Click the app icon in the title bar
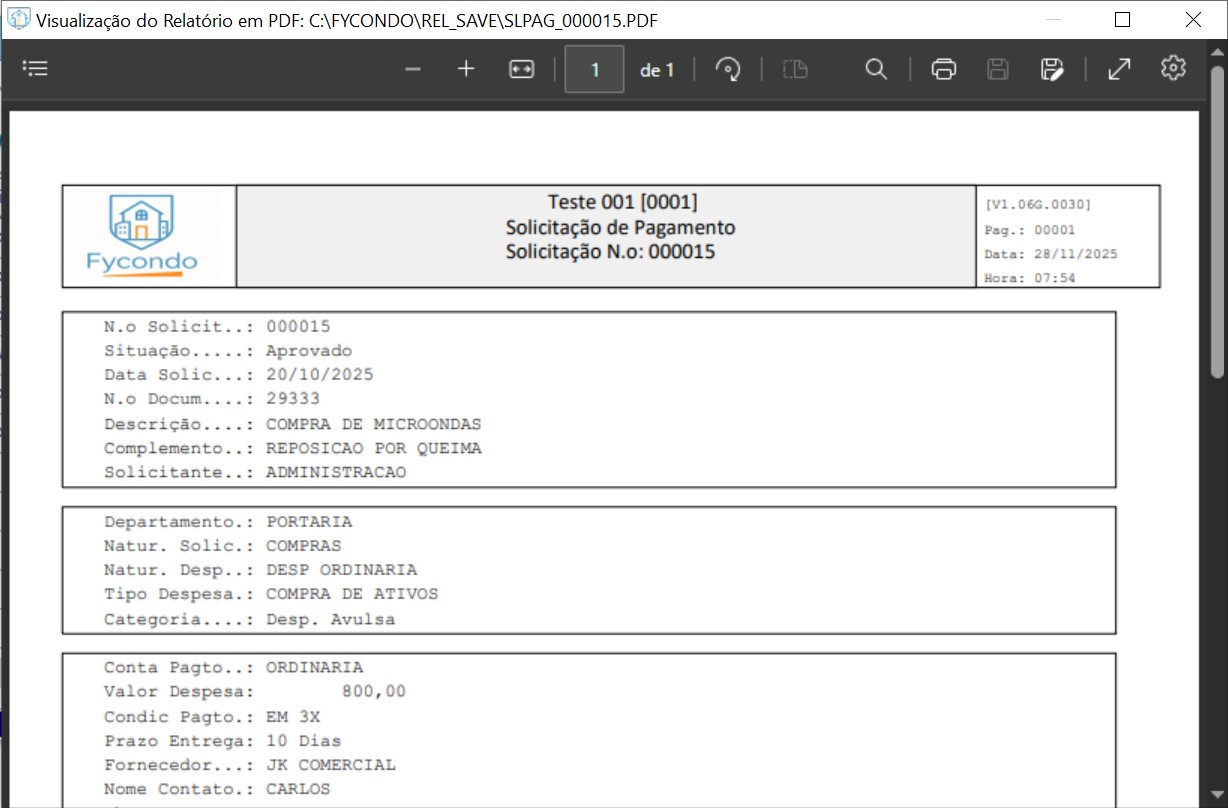1228x808 pixels. pos(18,20)
